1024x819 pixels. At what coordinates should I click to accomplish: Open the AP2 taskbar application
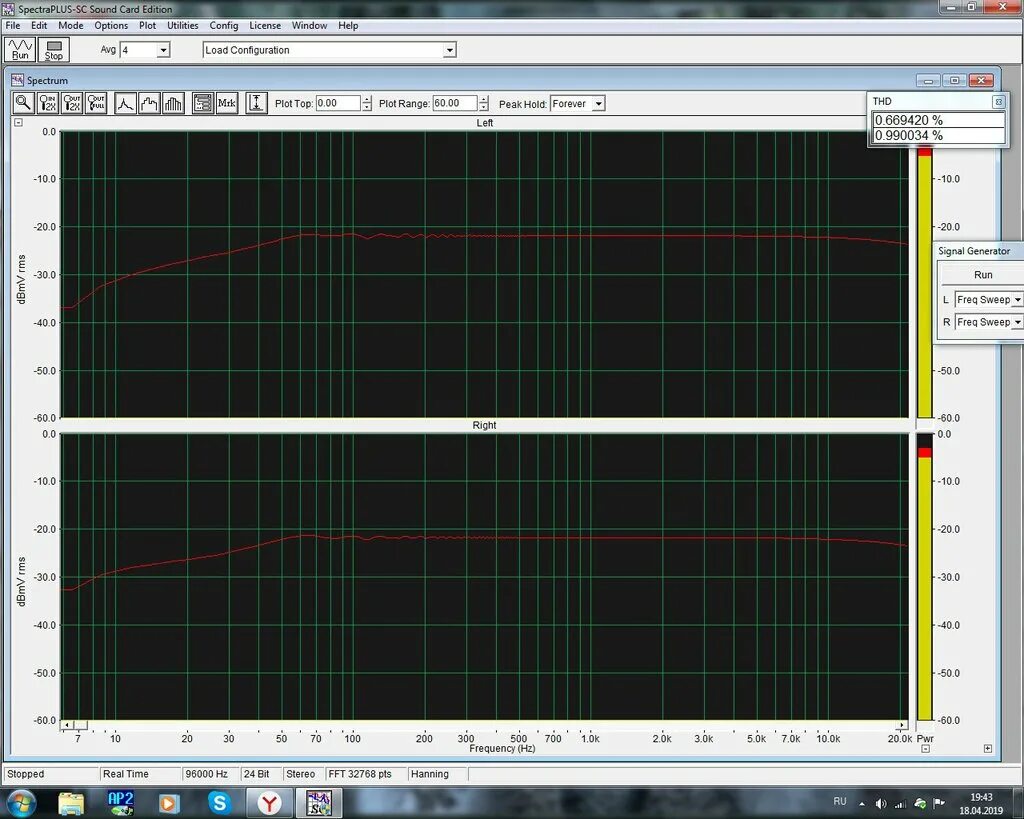tap(121, 803)
